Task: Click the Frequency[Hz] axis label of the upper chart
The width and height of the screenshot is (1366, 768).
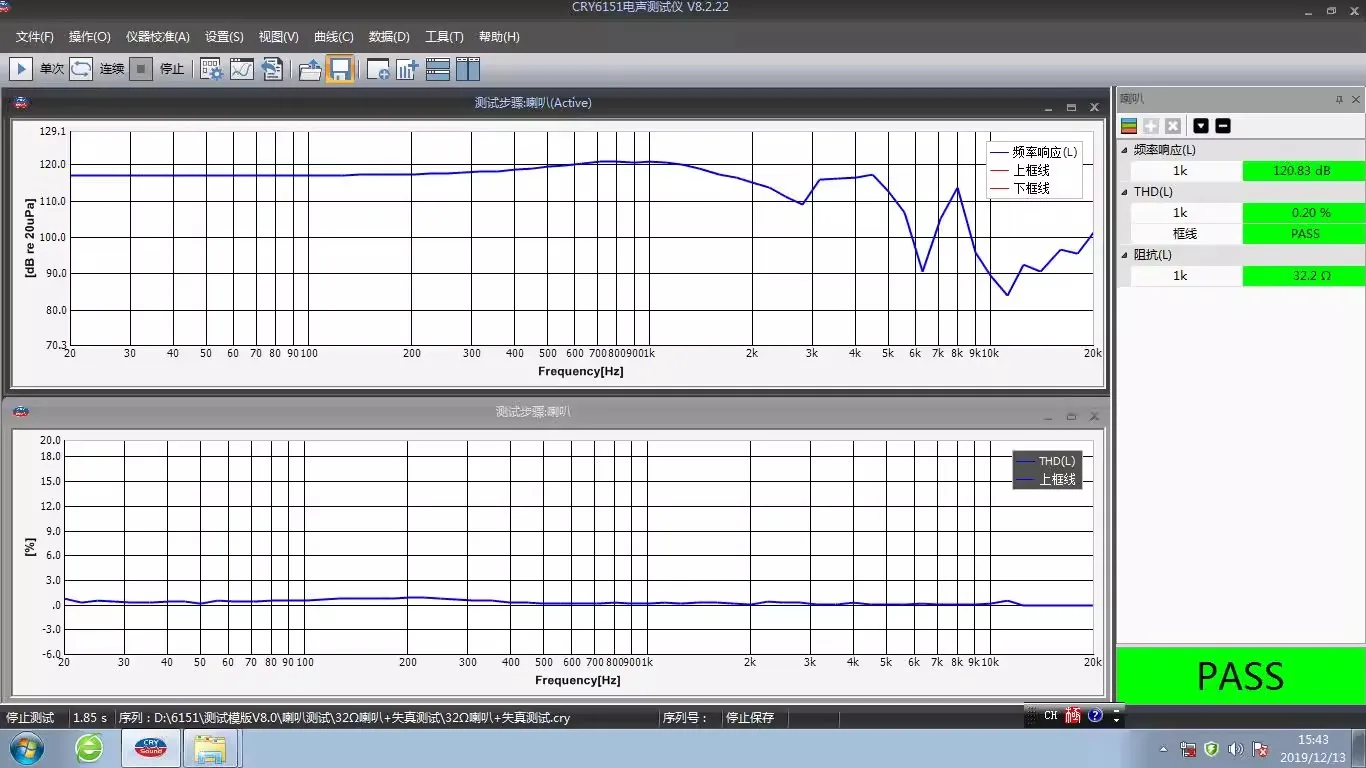Action: [x=580, y=372]
